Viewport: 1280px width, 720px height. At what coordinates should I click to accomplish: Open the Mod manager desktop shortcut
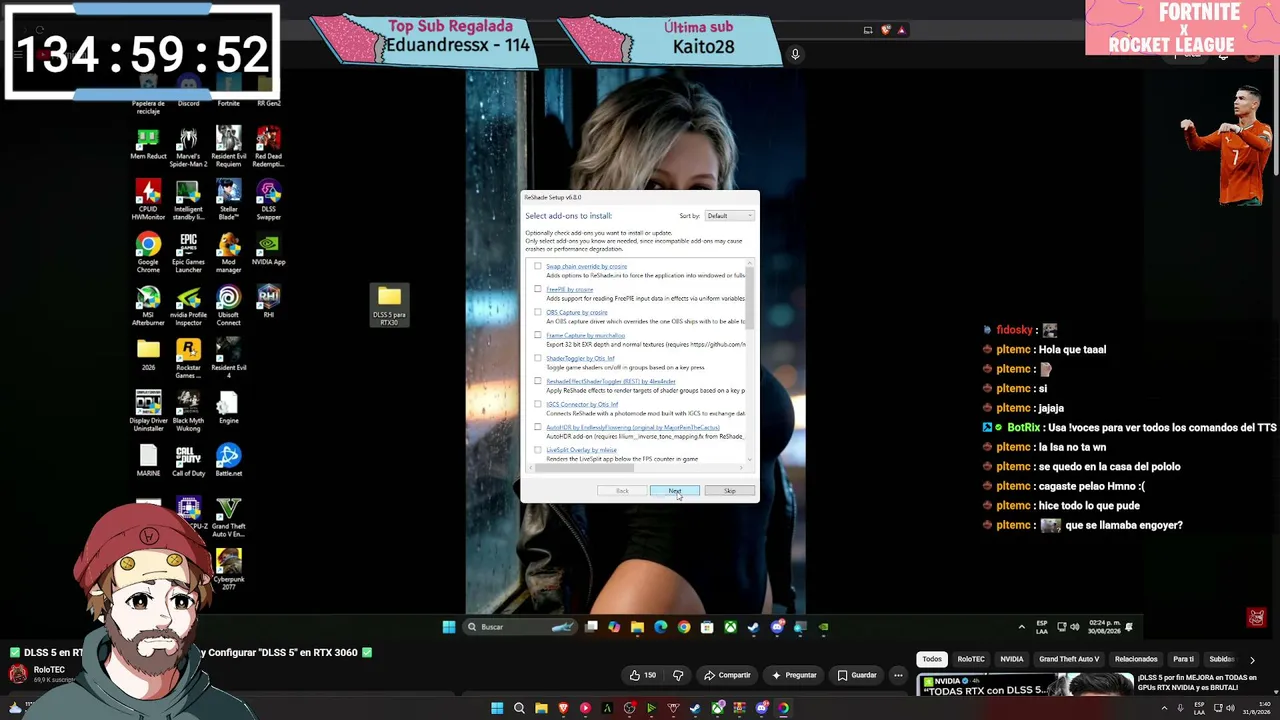pos(228,252)
